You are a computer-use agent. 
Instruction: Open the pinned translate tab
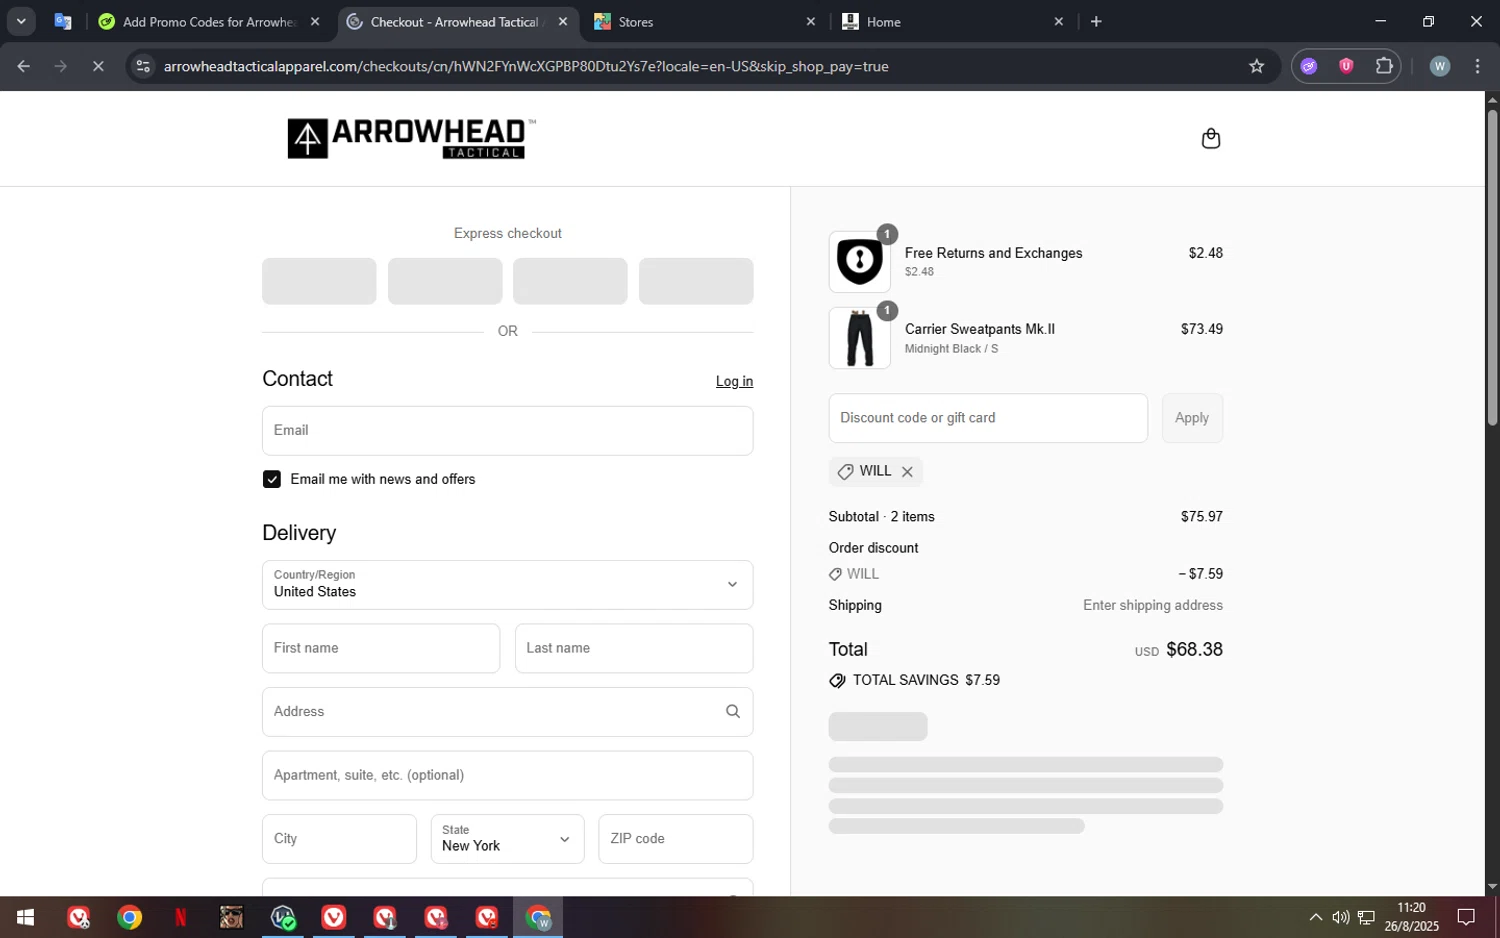63,22
